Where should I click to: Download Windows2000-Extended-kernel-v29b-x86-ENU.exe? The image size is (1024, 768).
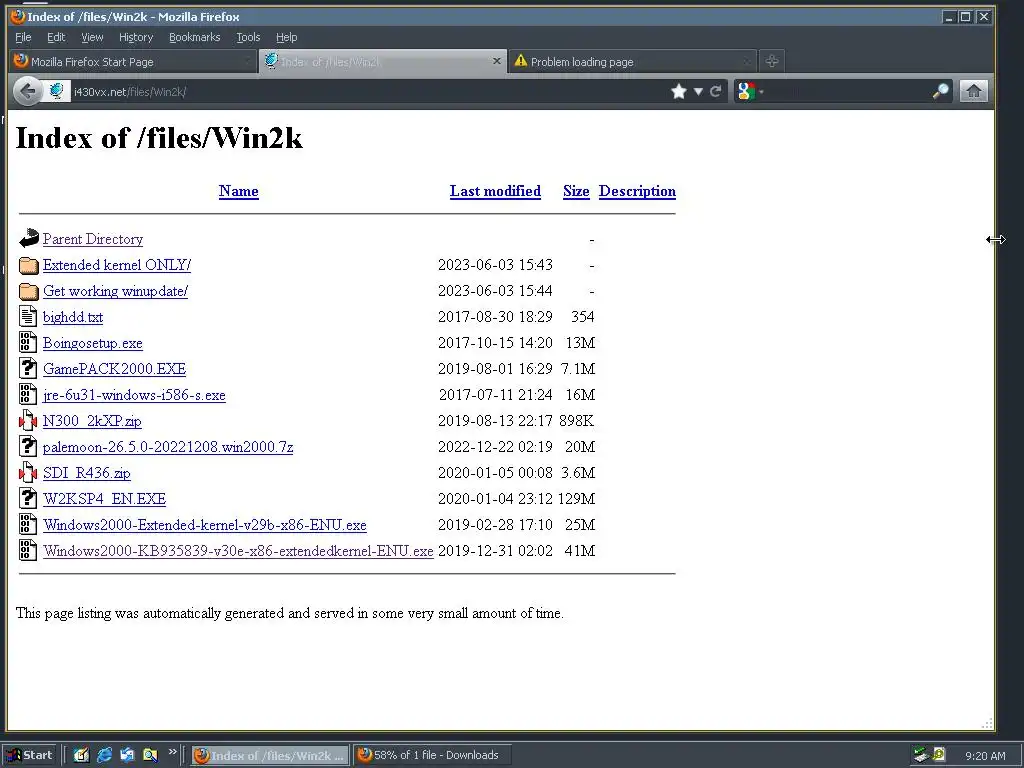coord(204,525)
